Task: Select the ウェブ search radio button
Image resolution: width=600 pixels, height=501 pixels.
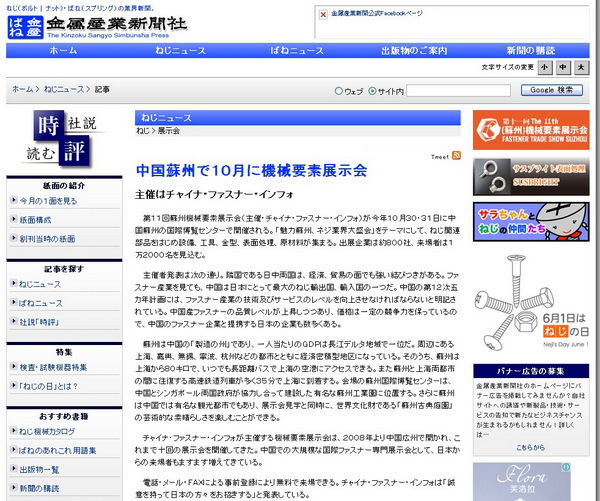Action: [x=337, y=90]
